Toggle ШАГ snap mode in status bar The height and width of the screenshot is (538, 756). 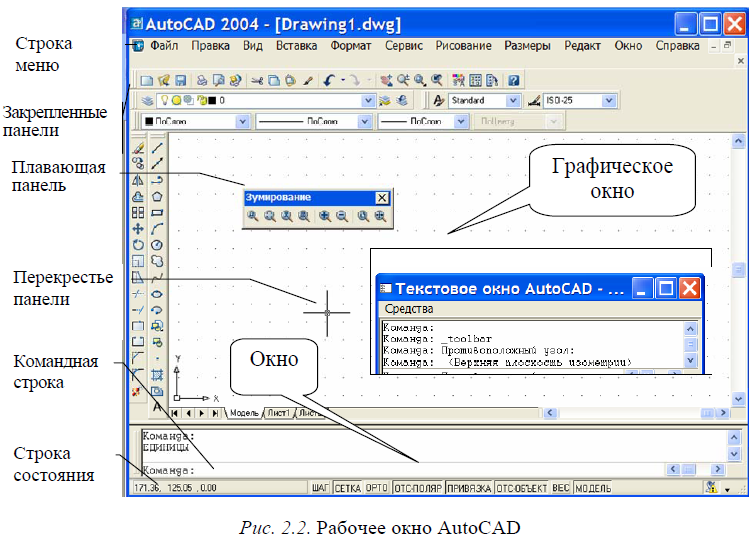320,488
